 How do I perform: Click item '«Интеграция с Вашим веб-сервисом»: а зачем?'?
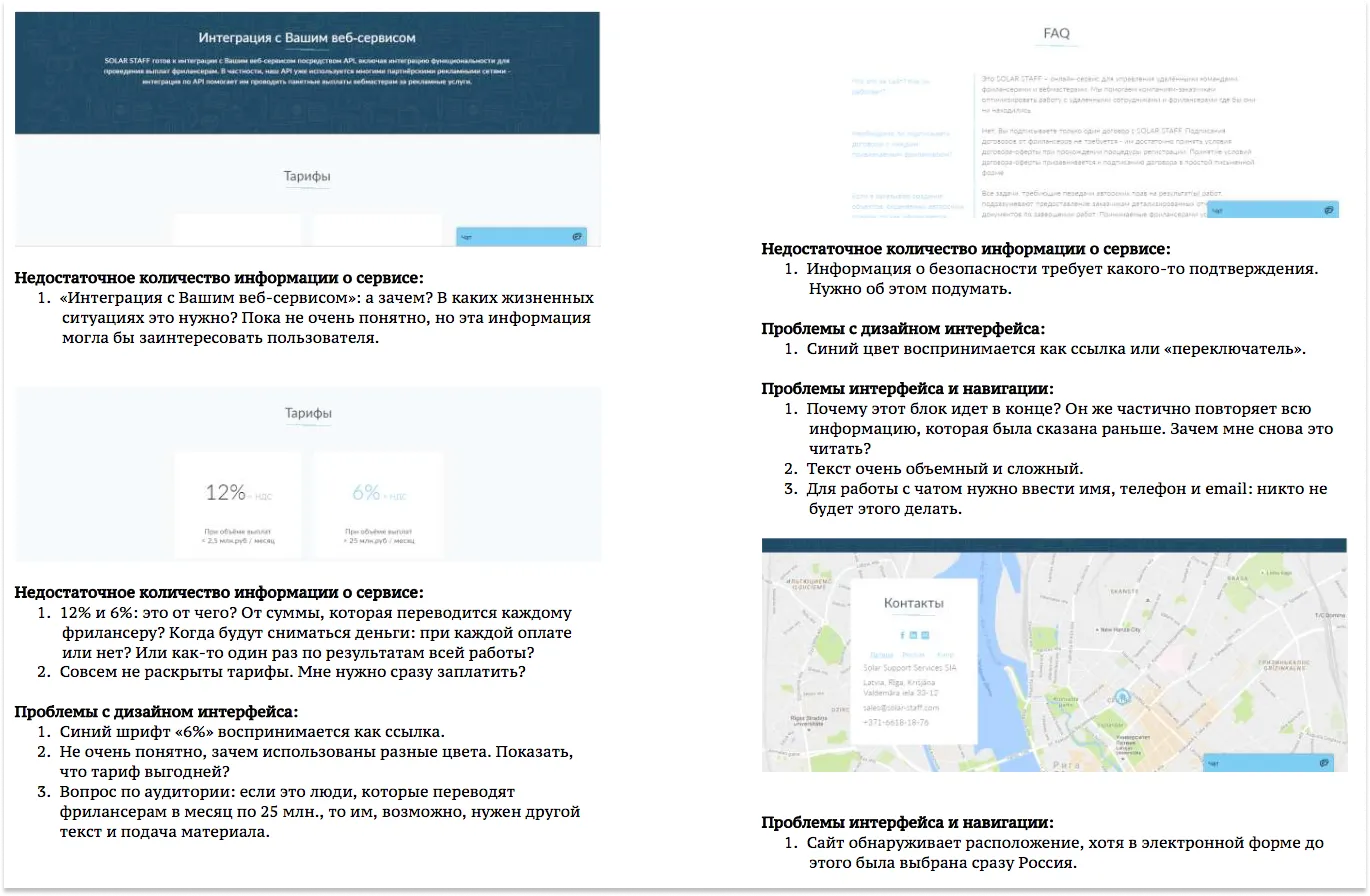point(326,318)
